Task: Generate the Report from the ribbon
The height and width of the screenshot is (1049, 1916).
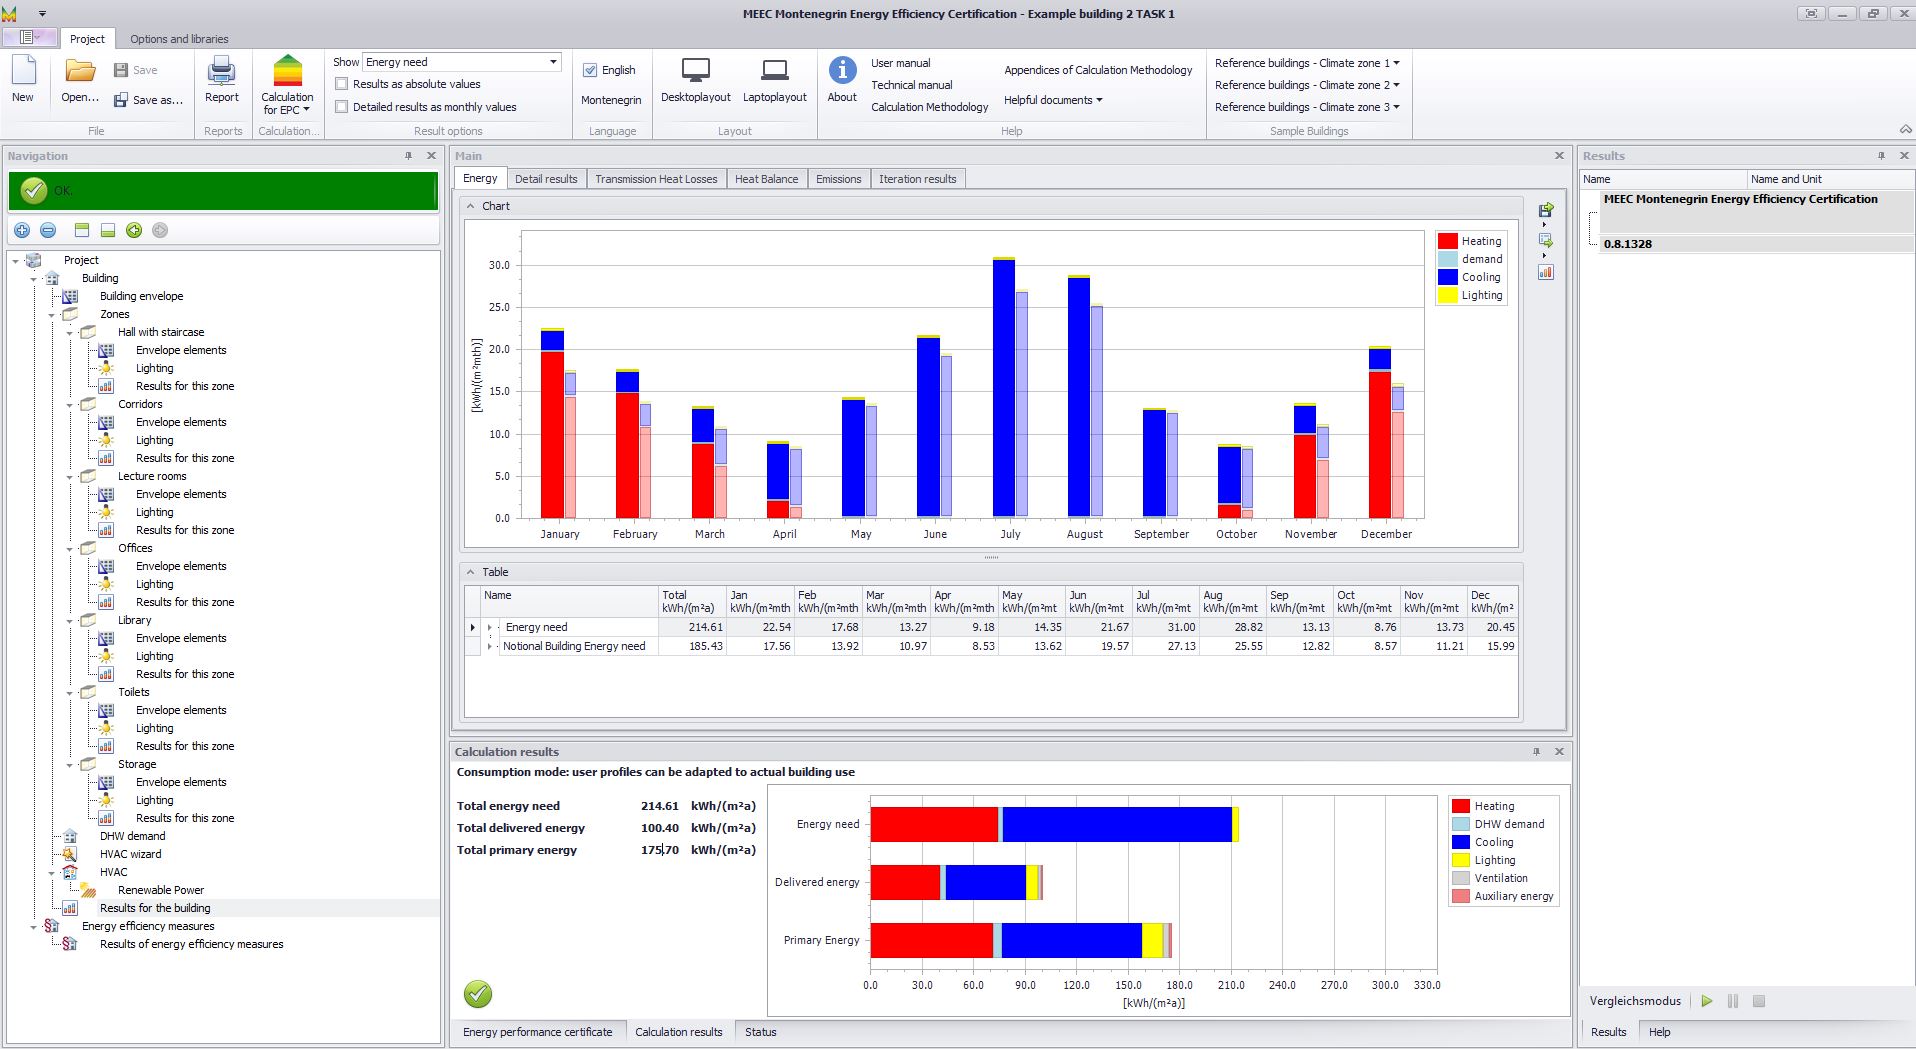Action: 221,80
